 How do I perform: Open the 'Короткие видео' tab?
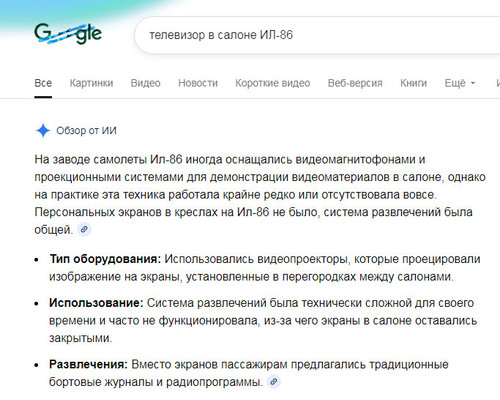tap(273, 83)
